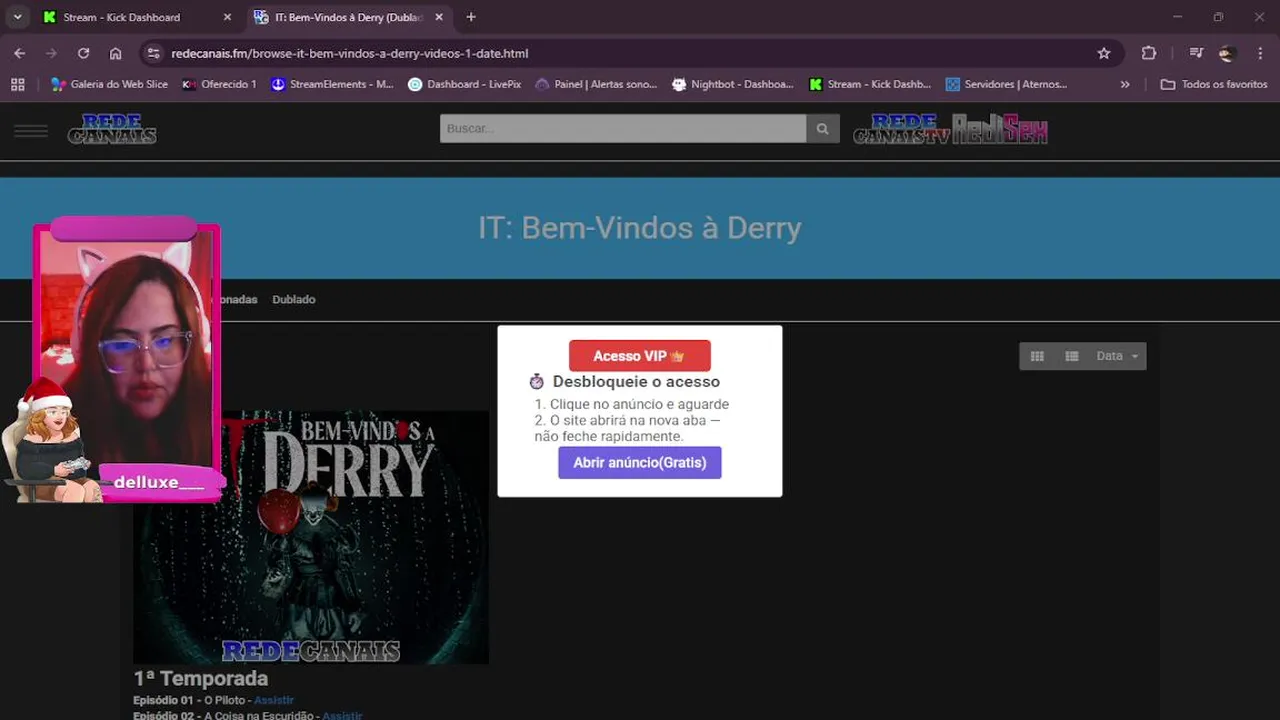
Task: Click the IT: Bem-Vindos à Derry title
Action: 640,228
